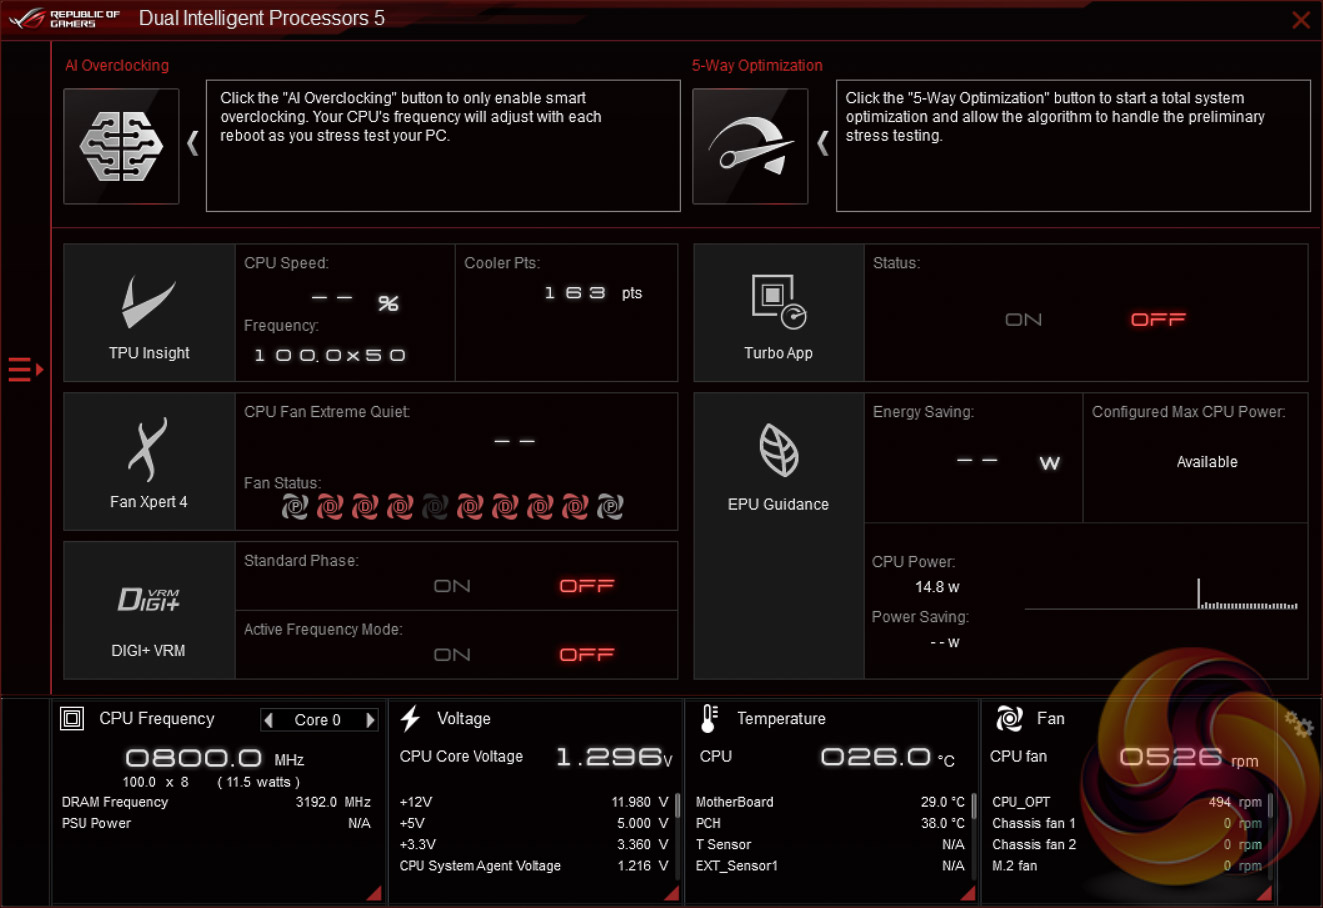Select the previous CPU core with left arrow
Viewport: 1323px width, 908px height.
click(268, 720)
